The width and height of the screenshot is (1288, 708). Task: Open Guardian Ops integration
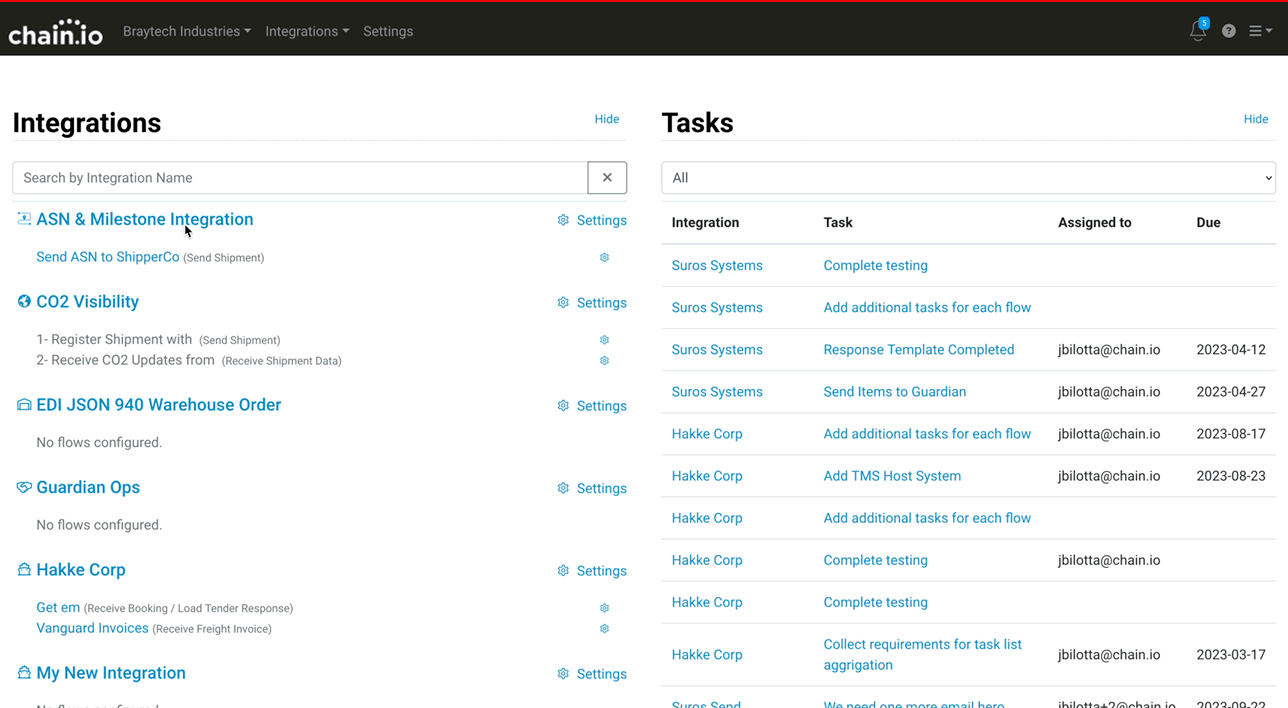[88, 487]
